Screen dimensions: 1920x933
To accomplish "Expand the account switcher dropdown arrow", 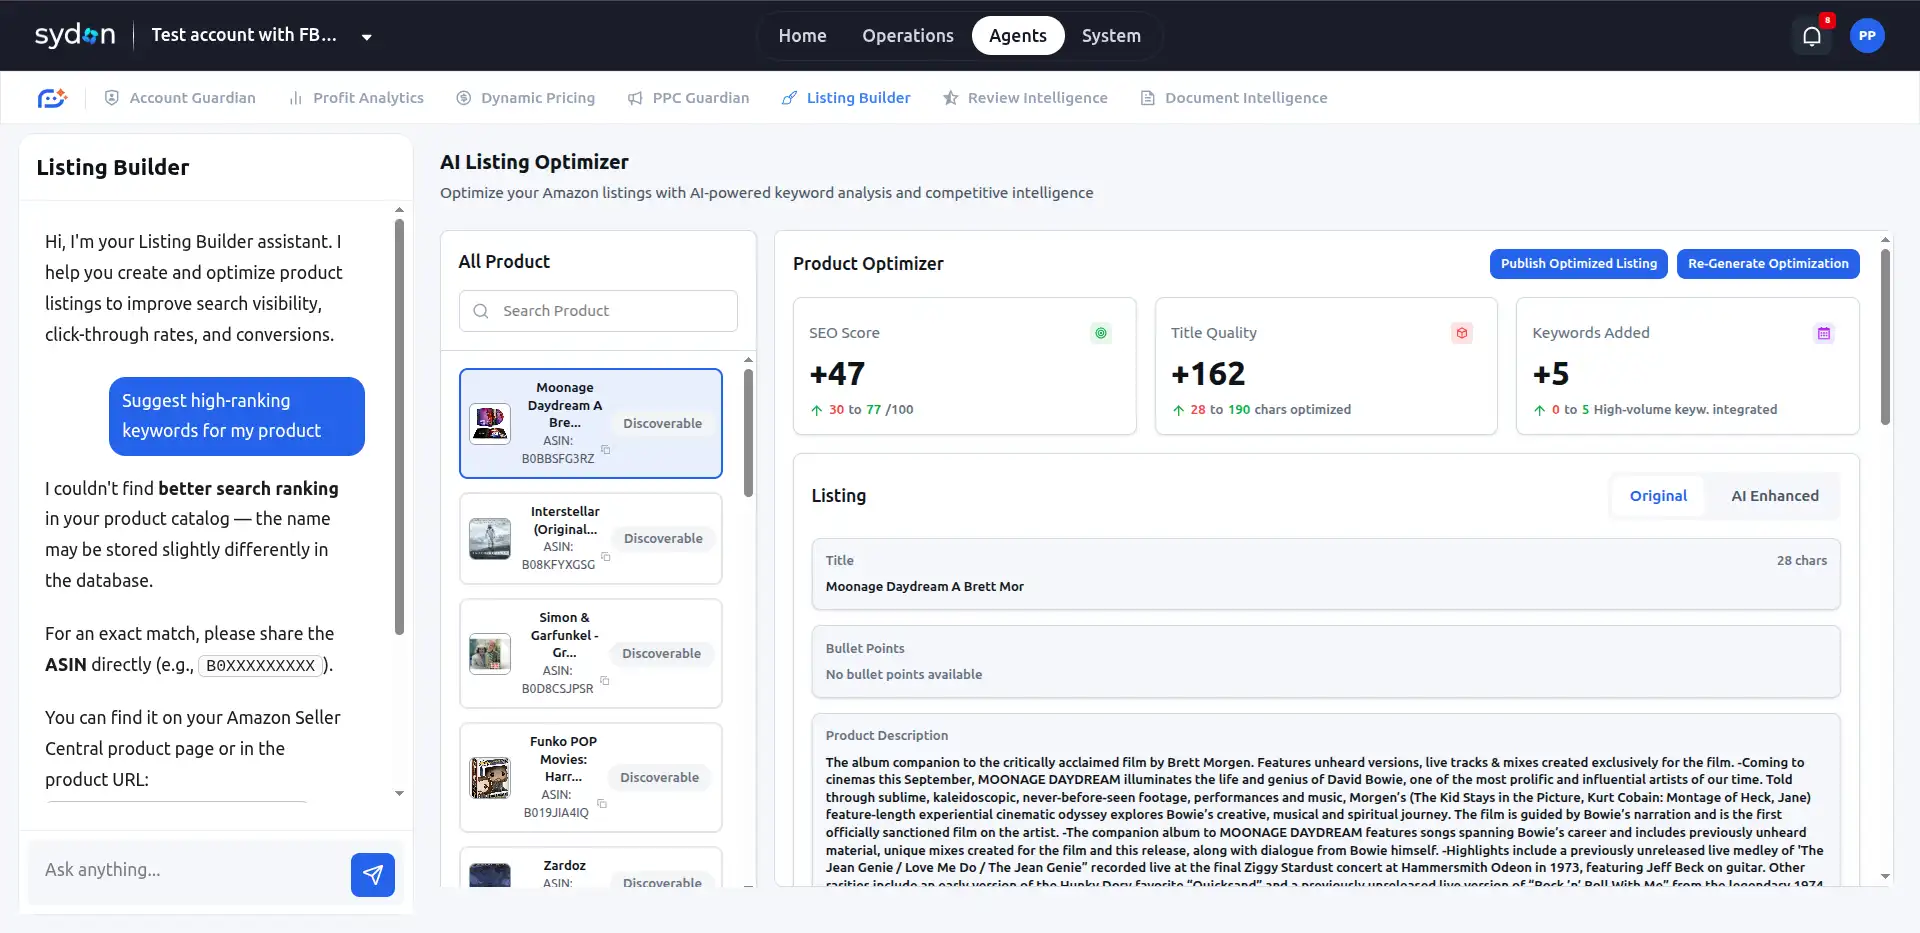I will coord(367,37).
